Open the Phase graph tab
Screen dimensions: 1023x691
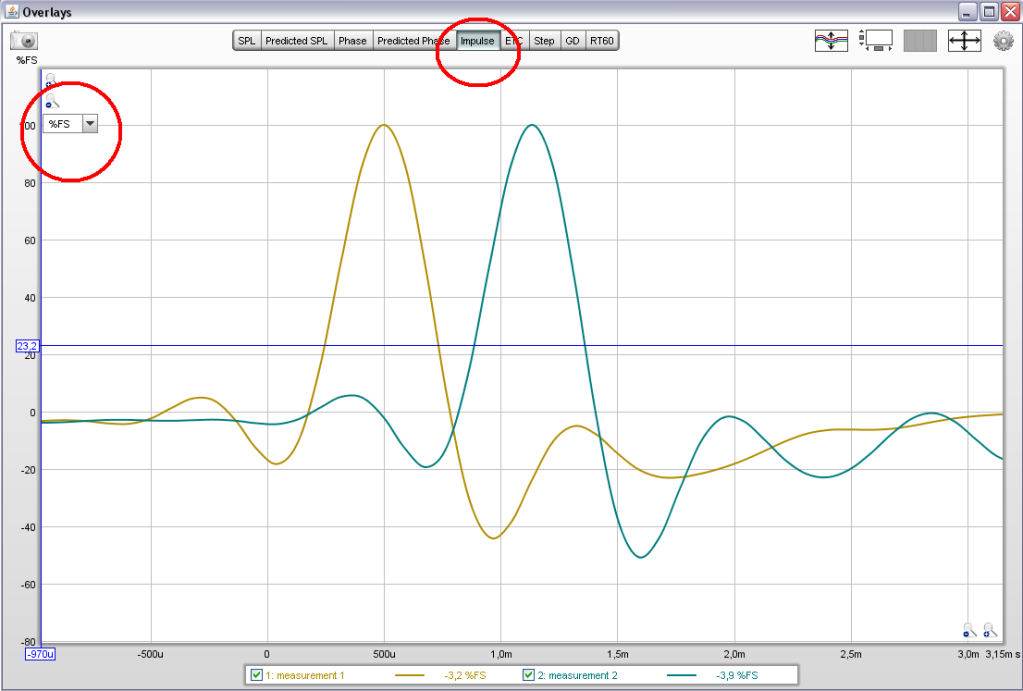(352, 41)
